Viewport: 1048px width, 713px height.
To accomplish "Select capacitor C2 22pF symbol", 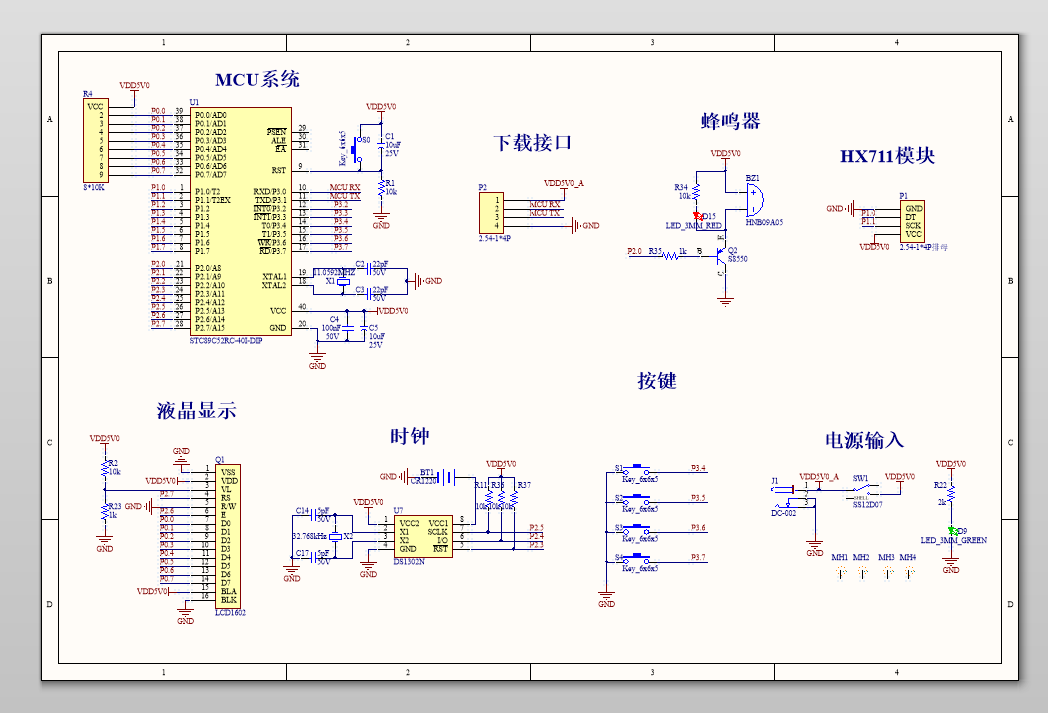I will 368,269.
